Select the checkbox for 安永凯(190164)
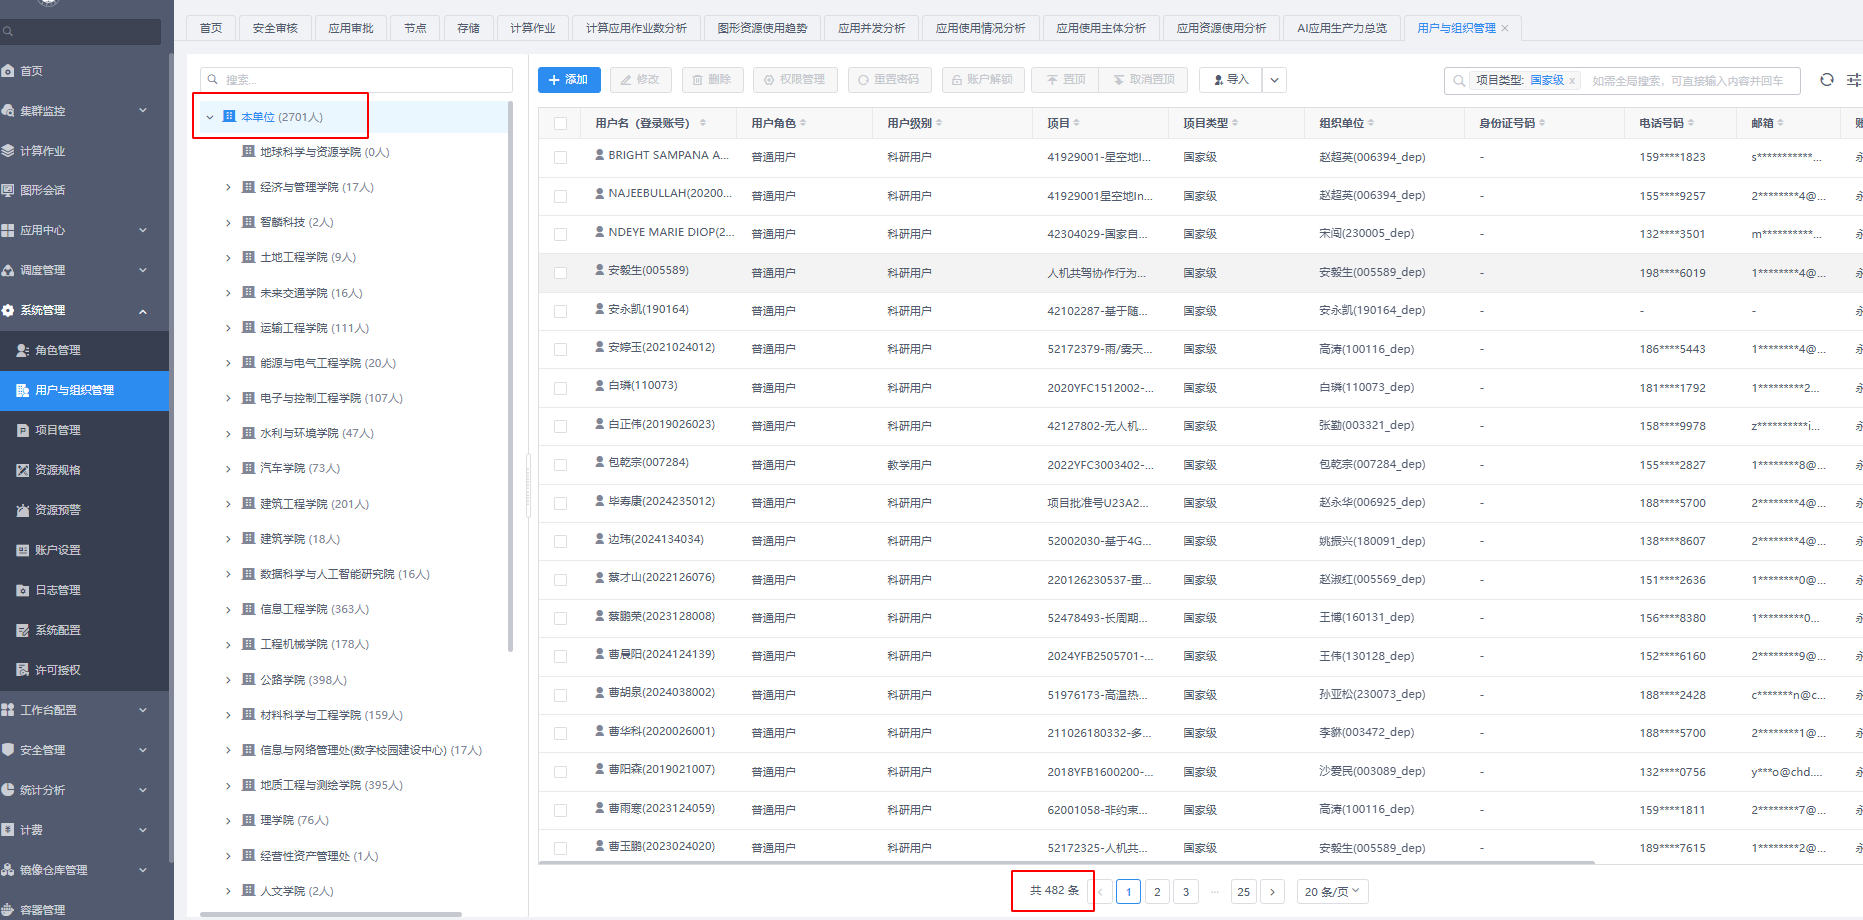This screenshot has height=920, width=1863. coord(560,311)
